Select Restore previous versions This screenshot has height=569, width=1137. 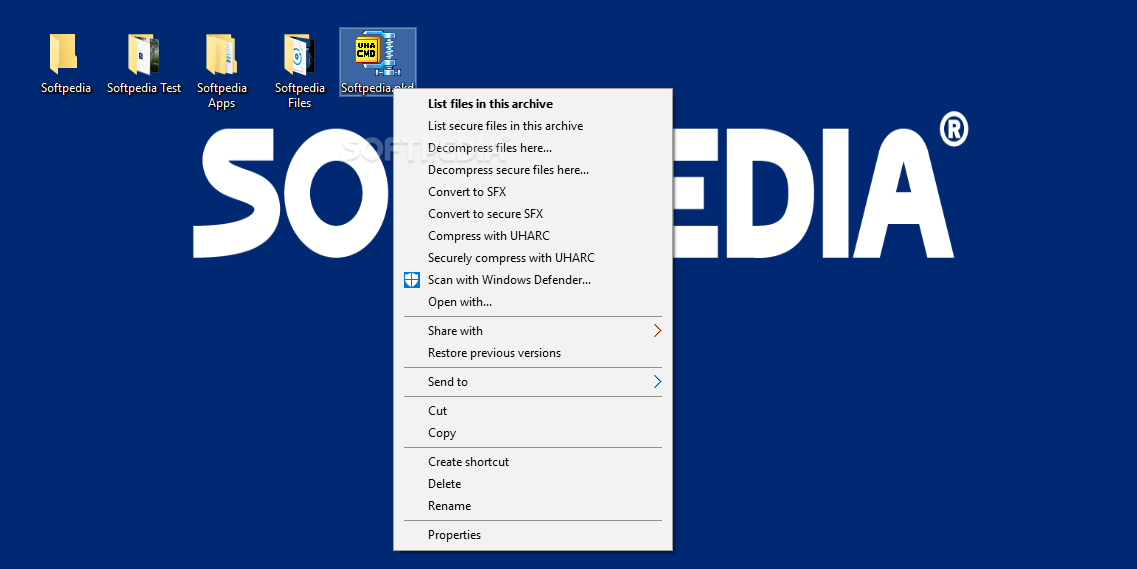[x=533, y=353]
